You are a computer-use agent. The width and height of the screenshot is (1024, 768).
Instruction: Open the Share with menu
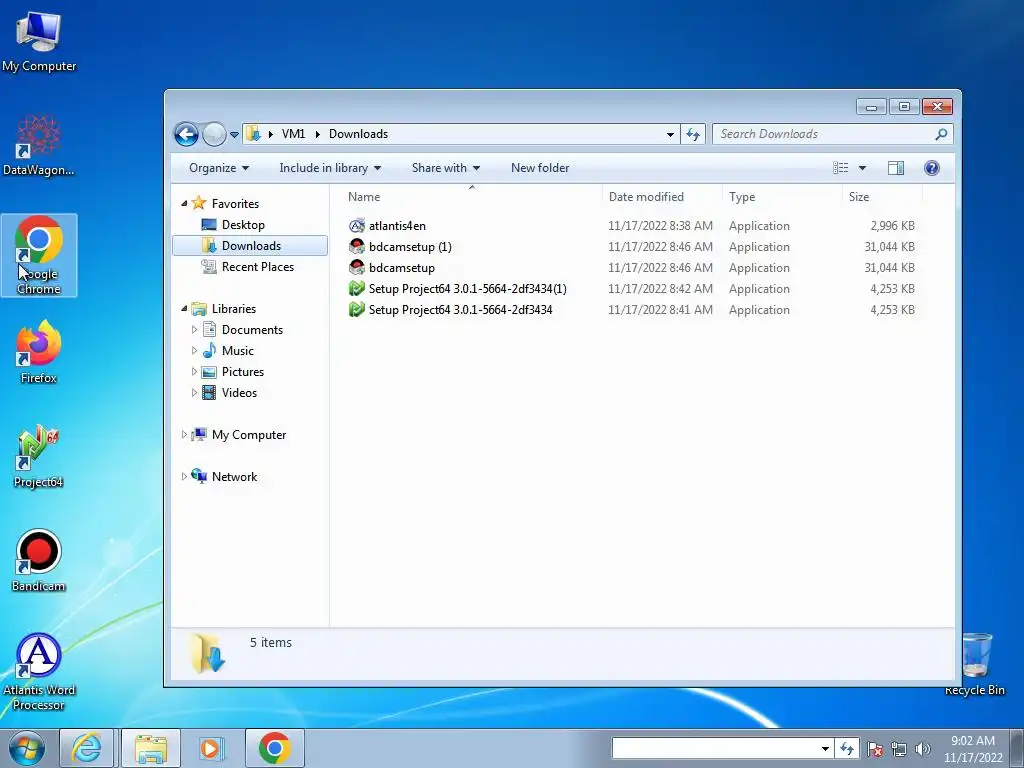click(x=446, y=168)
